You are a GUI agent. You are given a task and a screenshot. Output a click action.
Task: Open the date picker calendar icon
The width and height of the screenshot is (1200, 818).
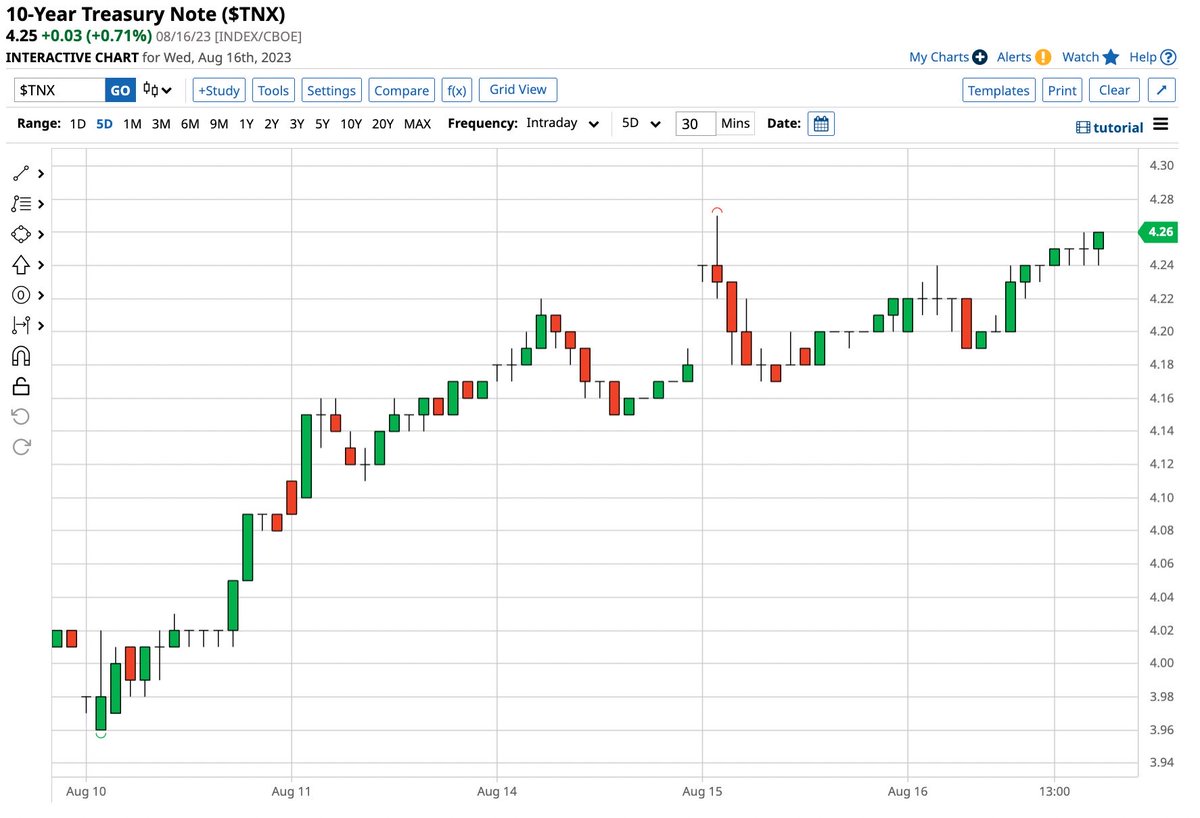821,124
